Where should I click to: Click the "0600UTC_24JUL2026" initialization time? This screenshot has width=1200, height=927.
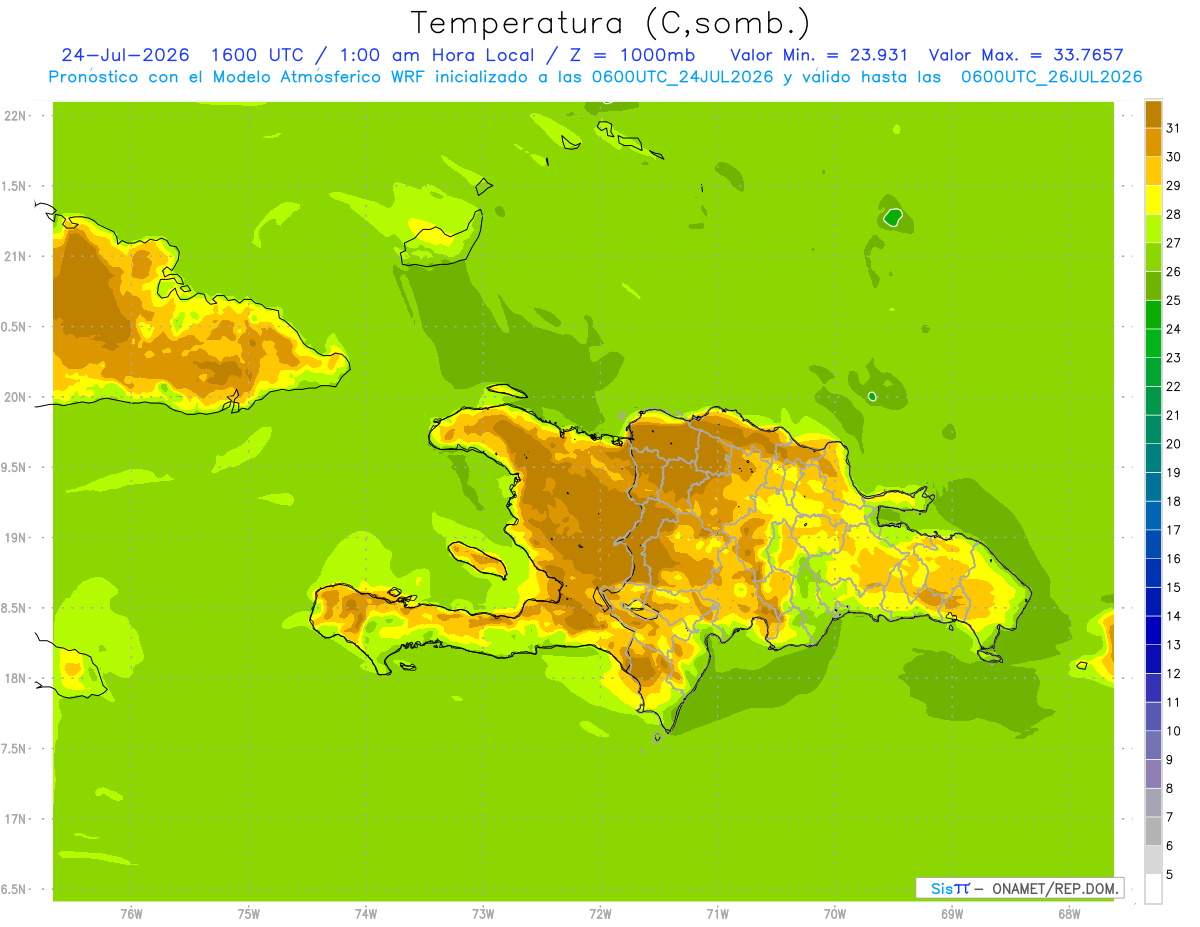coord(681,77)
